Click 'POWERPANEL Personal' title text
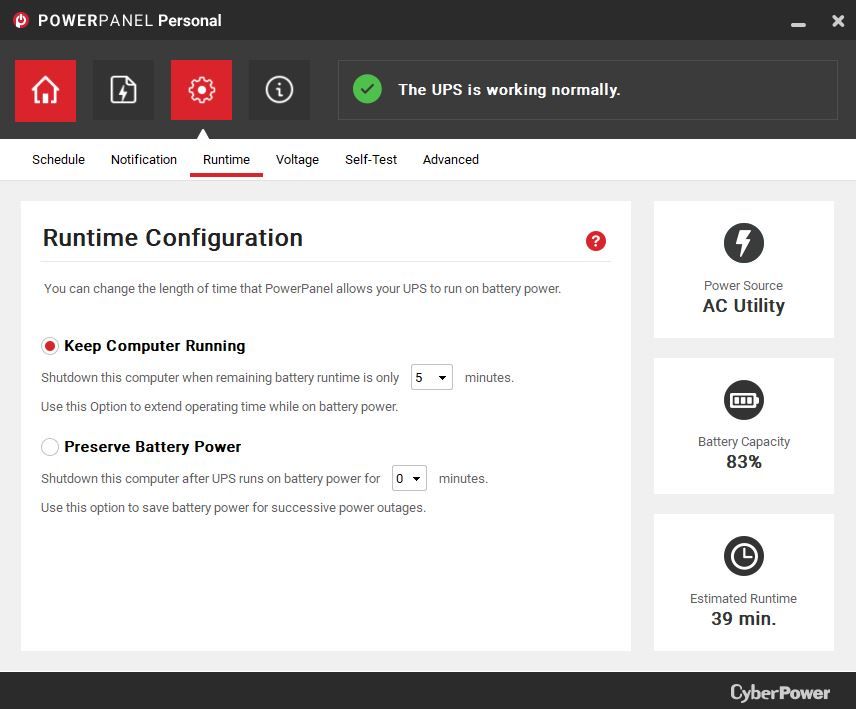Viewport: 856px width, 709px height. (x=129, y=21)
